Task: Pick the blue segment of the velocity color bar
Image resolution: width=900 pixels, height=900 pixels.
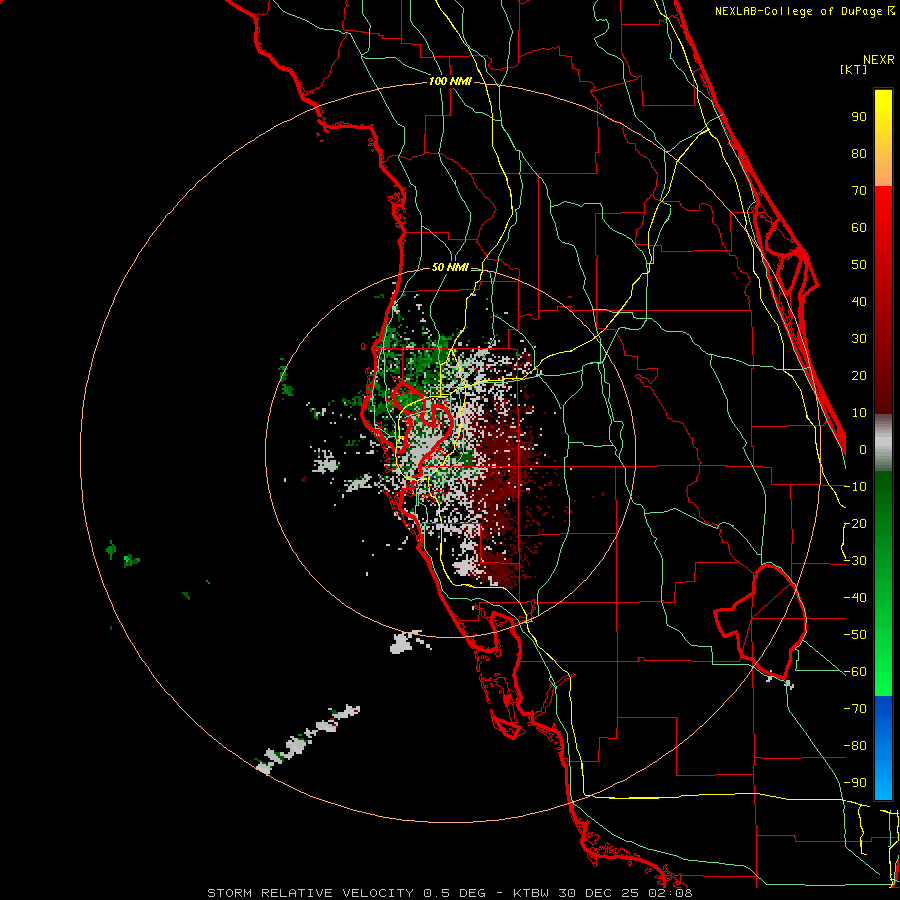Action: (x=883, y=748)
